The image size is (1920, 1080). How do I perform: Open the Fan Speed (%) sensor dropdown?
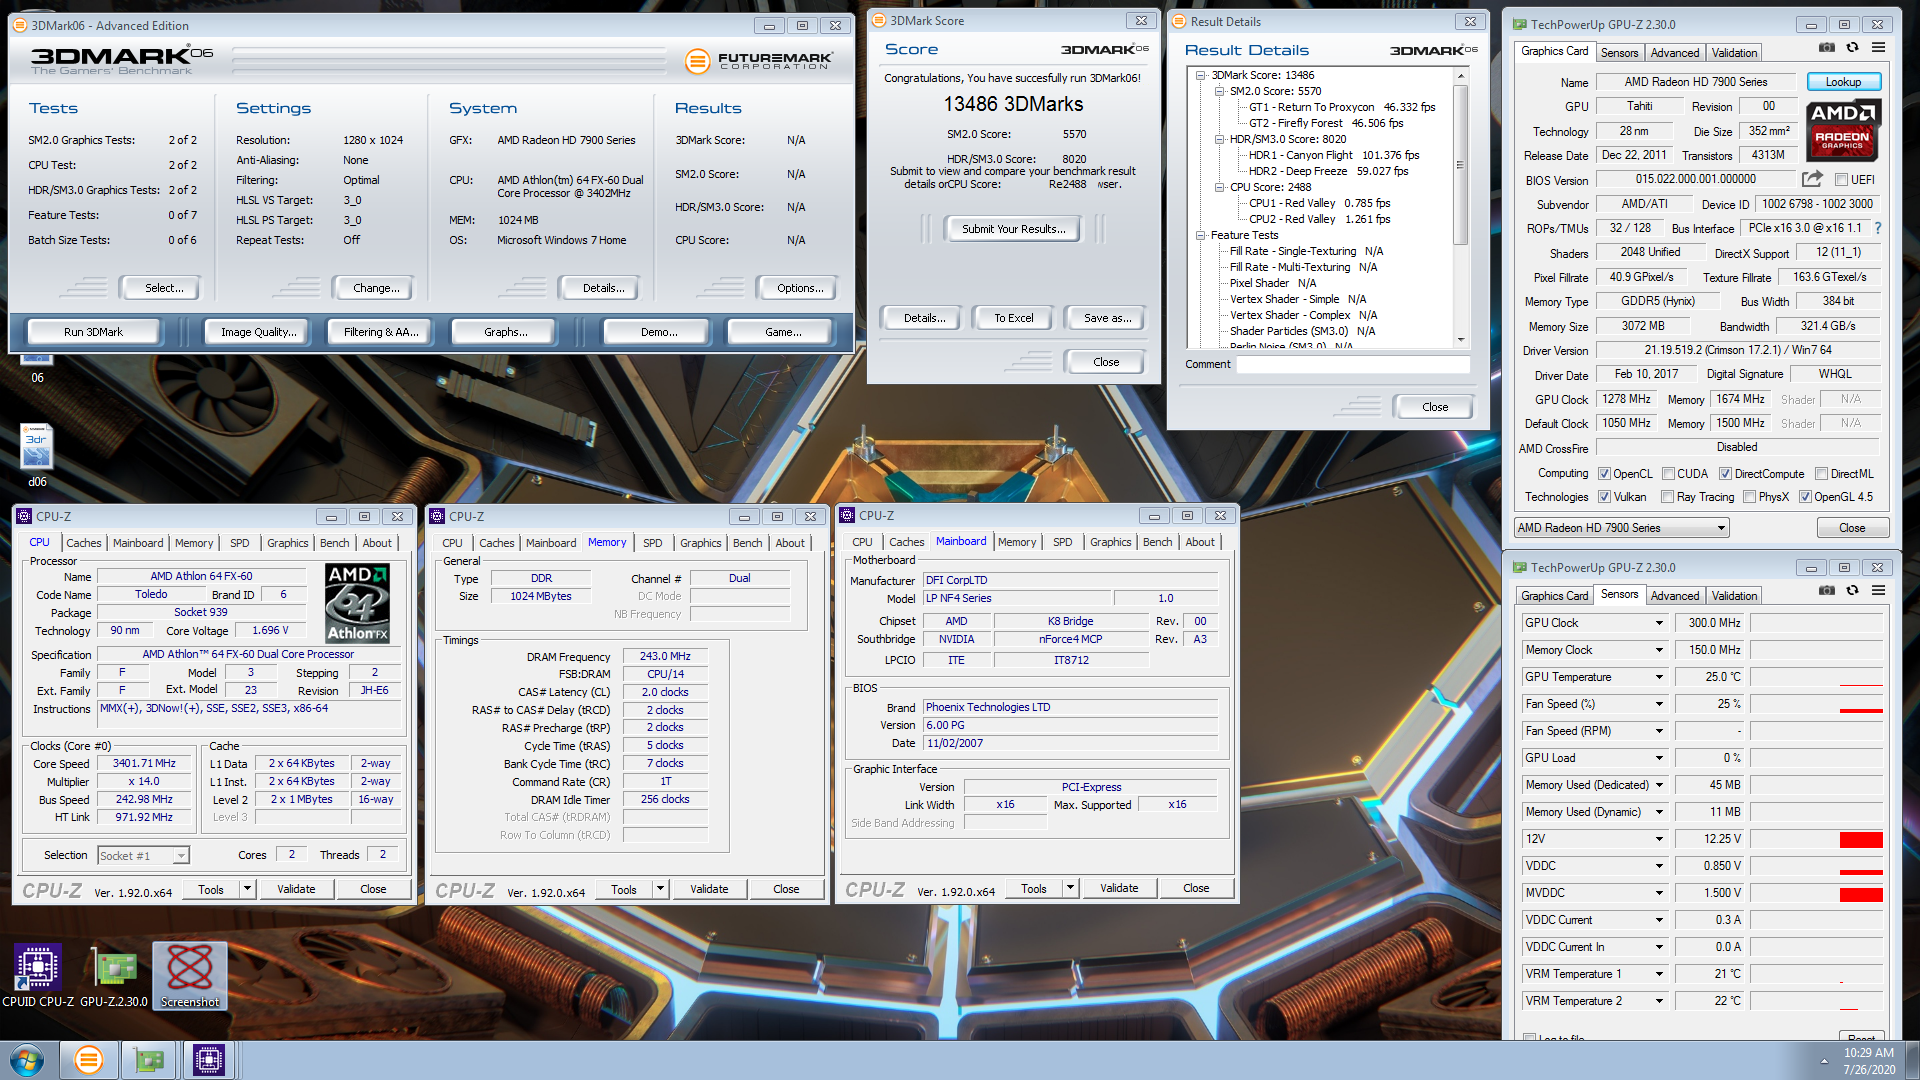click(x=1659, y=704)
